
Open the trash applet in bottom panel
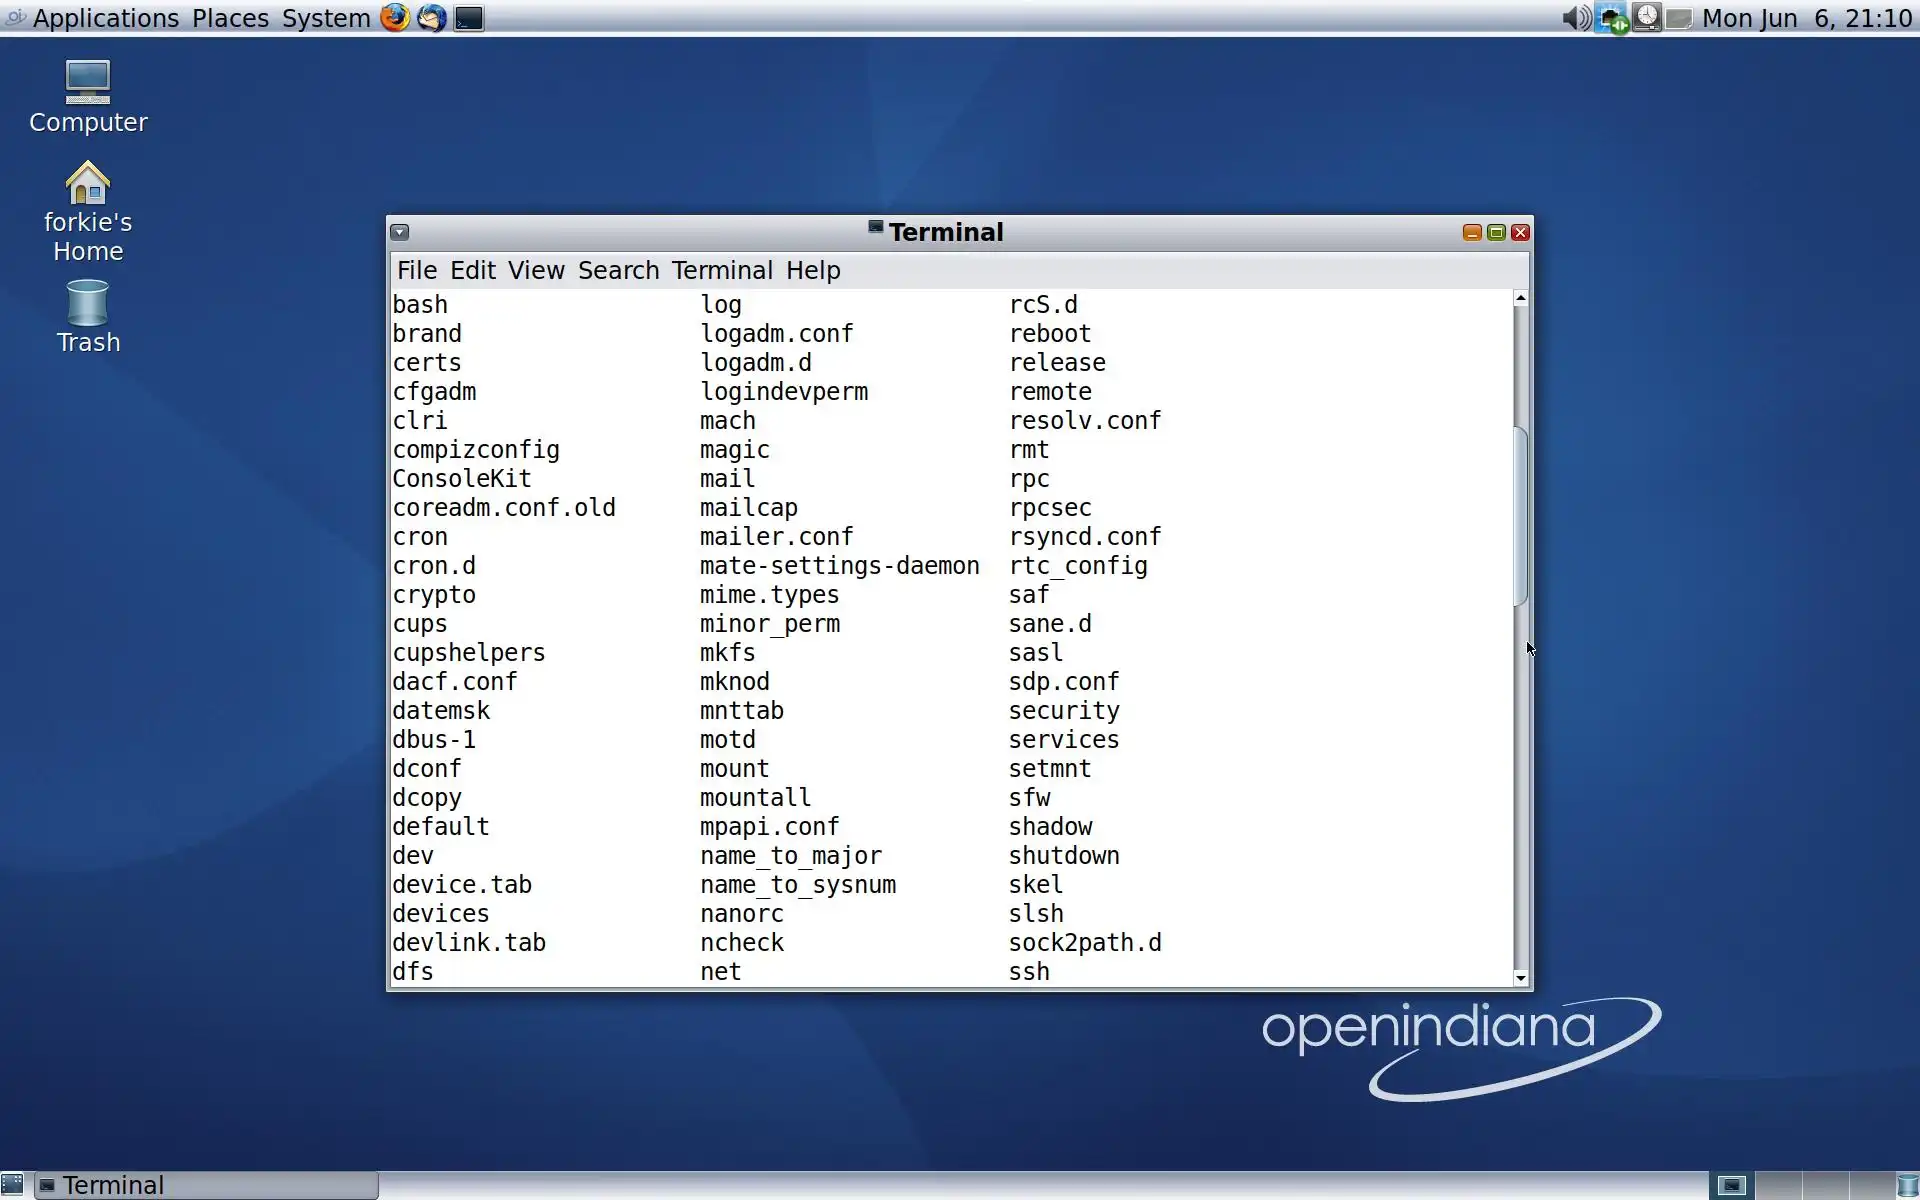pyautogui.click(x=1907, y=1185)
